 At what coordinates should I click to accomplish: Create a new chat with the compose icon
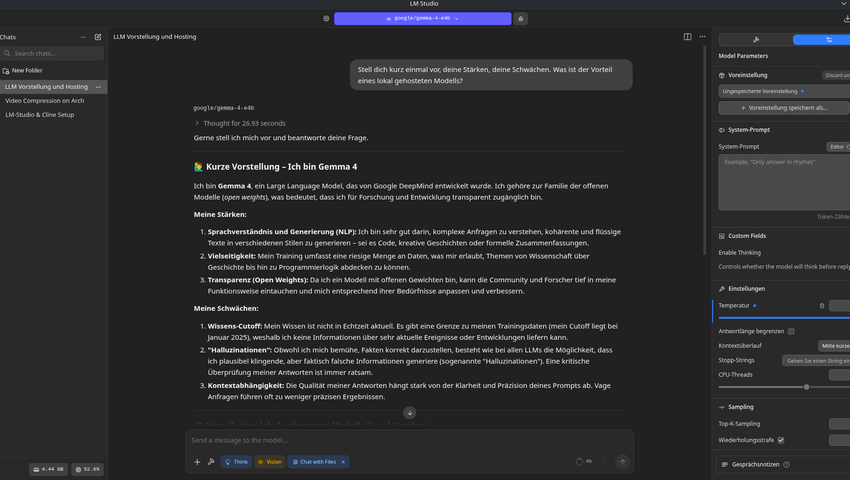click(98, 37)
